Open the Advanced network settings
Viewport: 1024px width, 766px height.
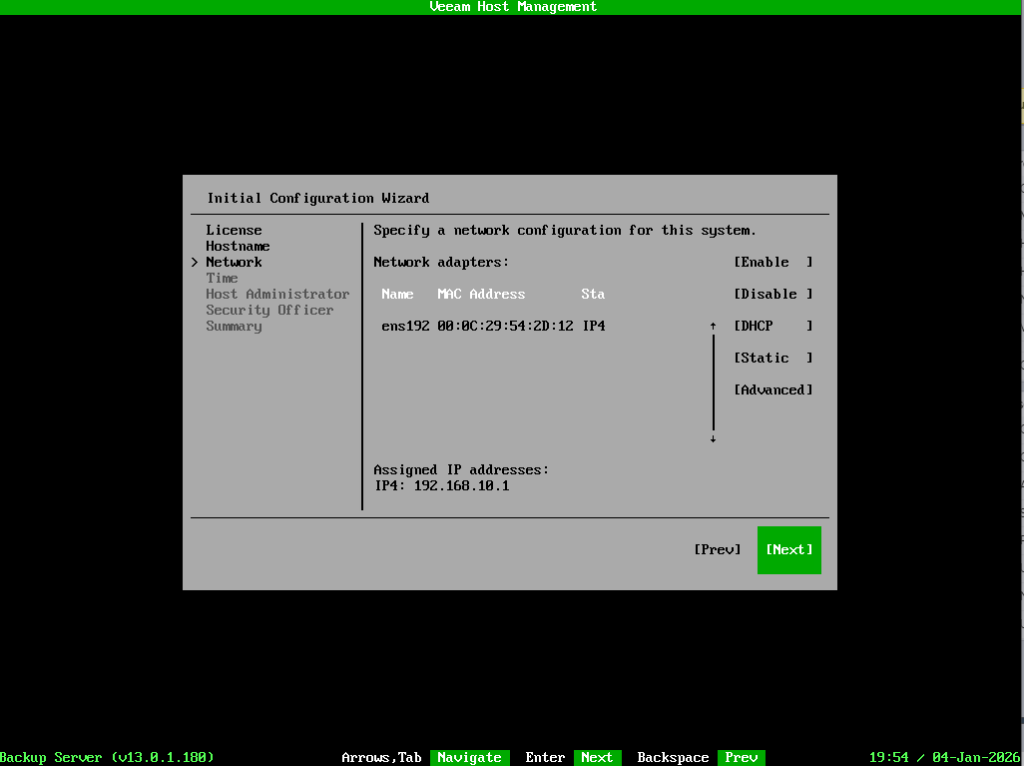[x=773, y=390]
